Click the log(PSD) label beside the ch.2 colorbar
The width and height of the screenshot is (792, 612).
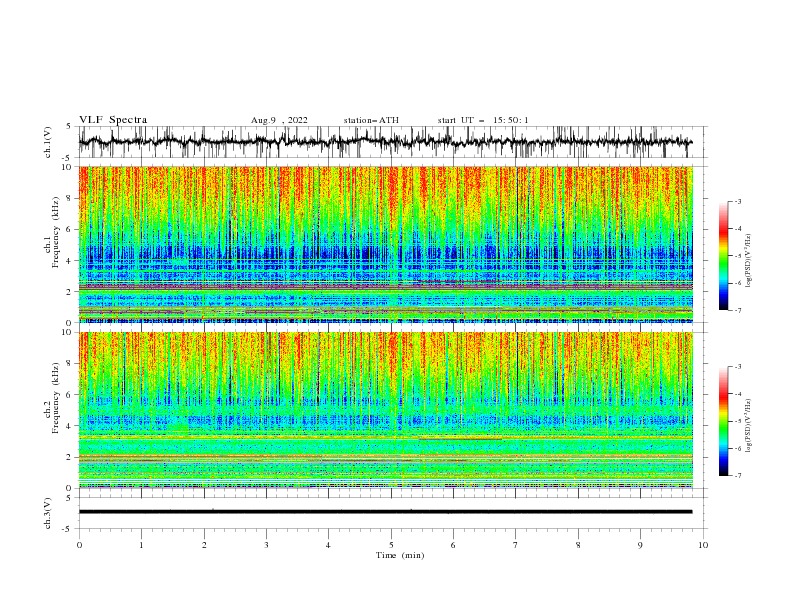coord(748,425)
